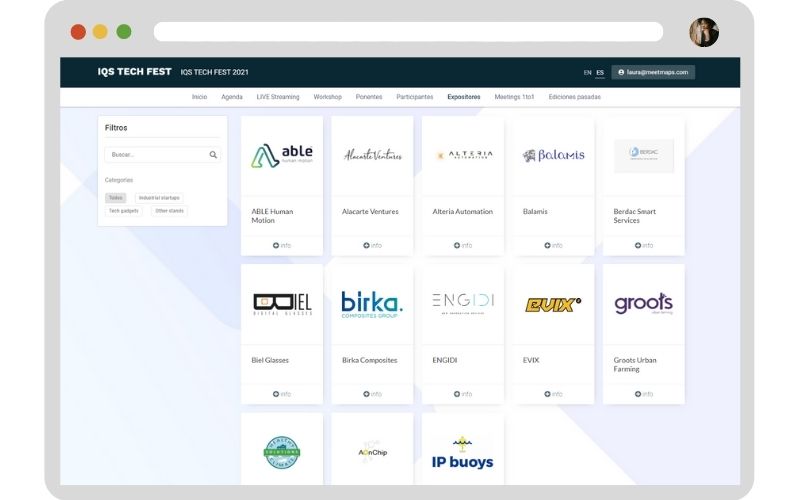The image size is (800, 500).
Task: Switch to the Workshop tab
Action: click(x=328, y=97)
